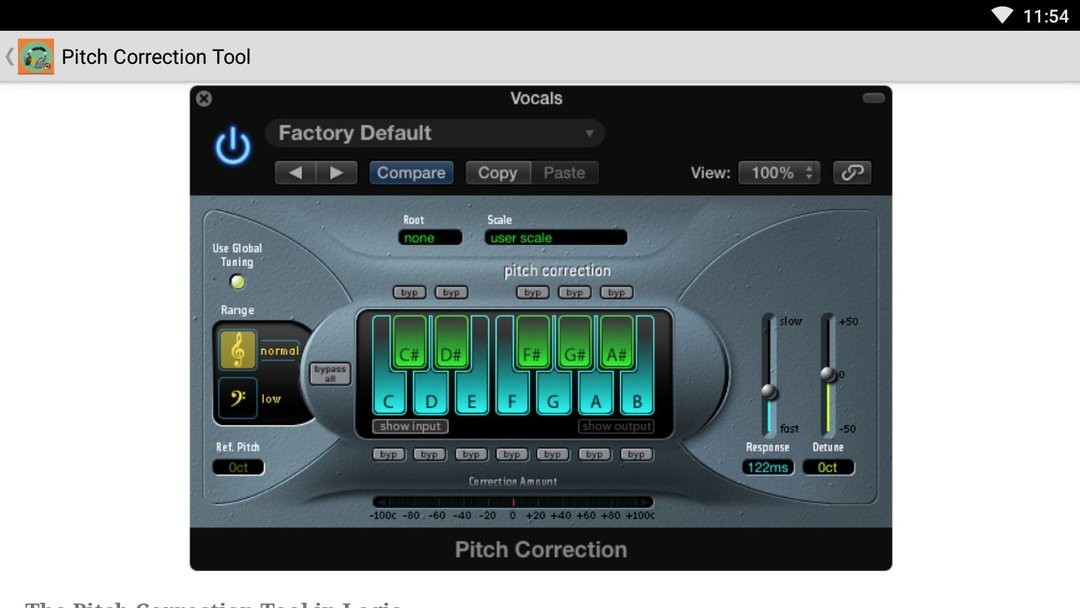The height and width of the screenshot is (608, 1080).
Task: Open the View 100% size dropdown
Action: coord(779,172)
